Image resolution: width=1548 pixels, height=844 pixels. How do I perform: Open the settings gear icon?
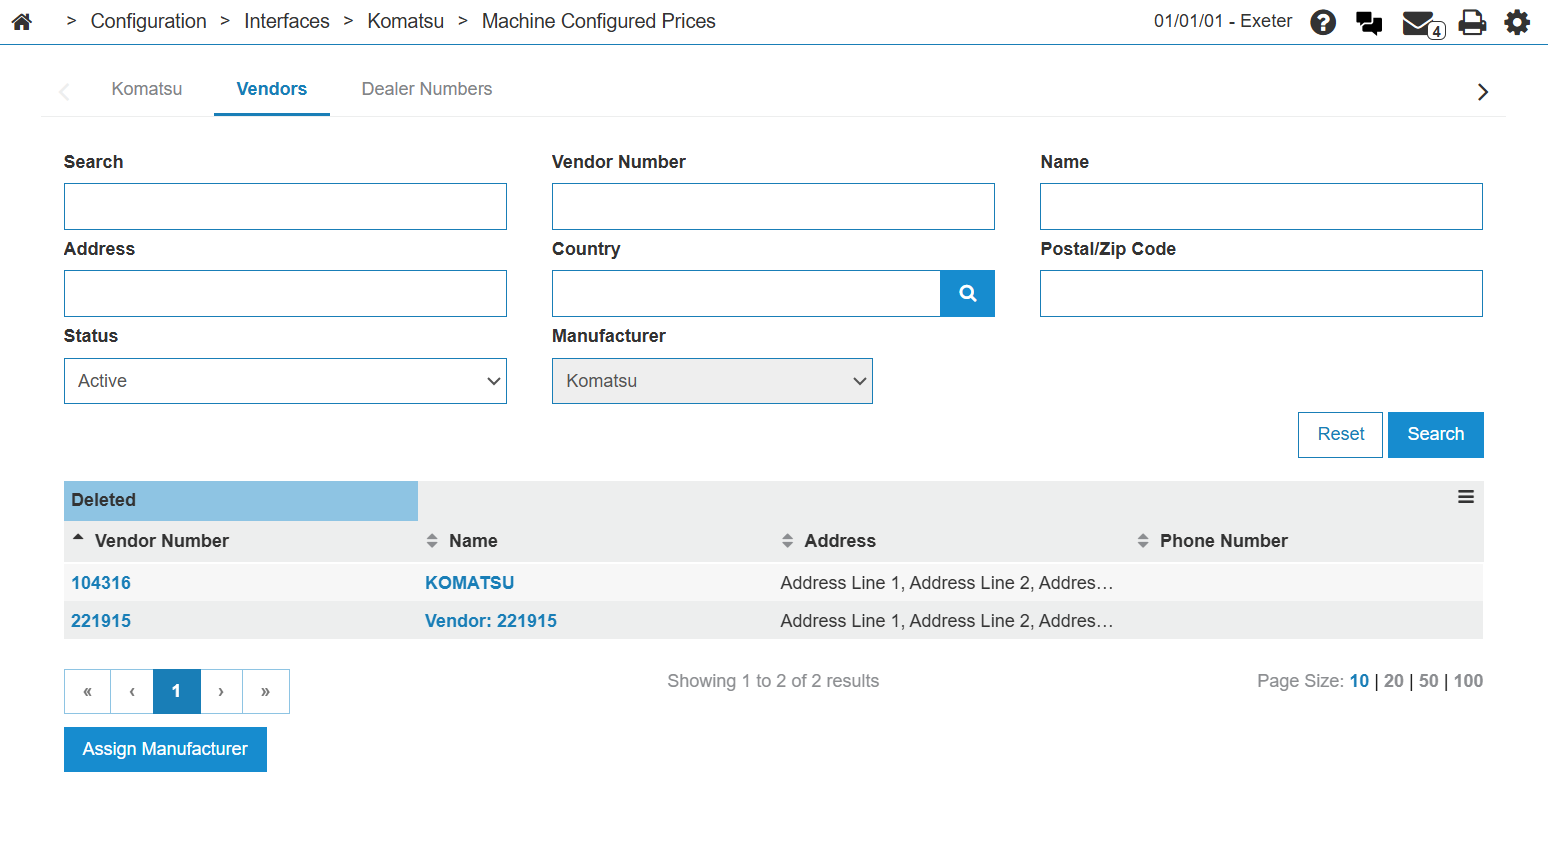click(x=1517, y=22)
